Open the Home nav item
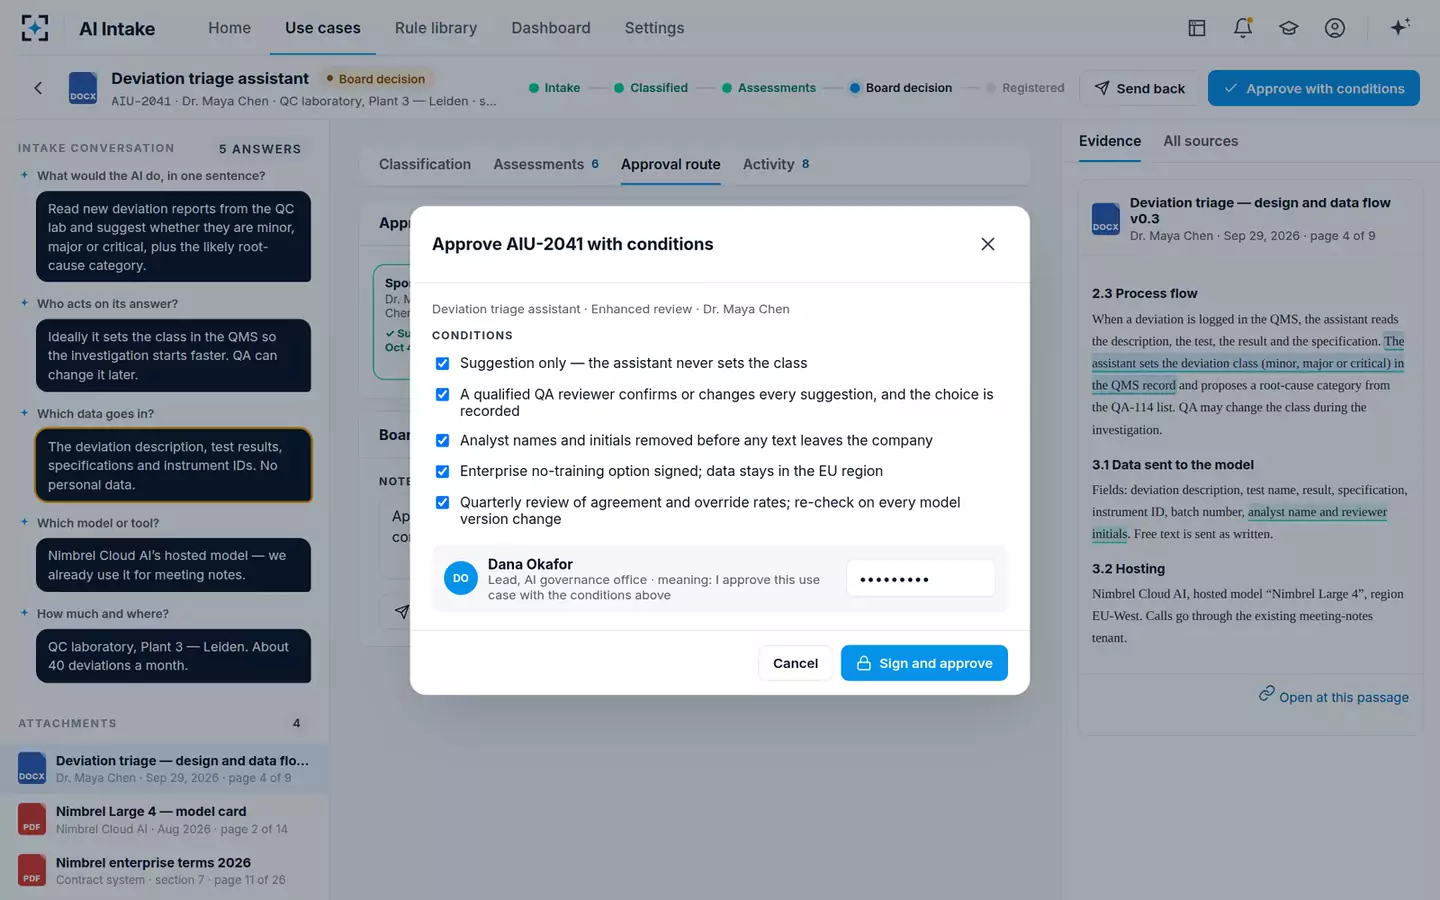The height and width of the screenshot is (900, 1440). pos(229,28)
